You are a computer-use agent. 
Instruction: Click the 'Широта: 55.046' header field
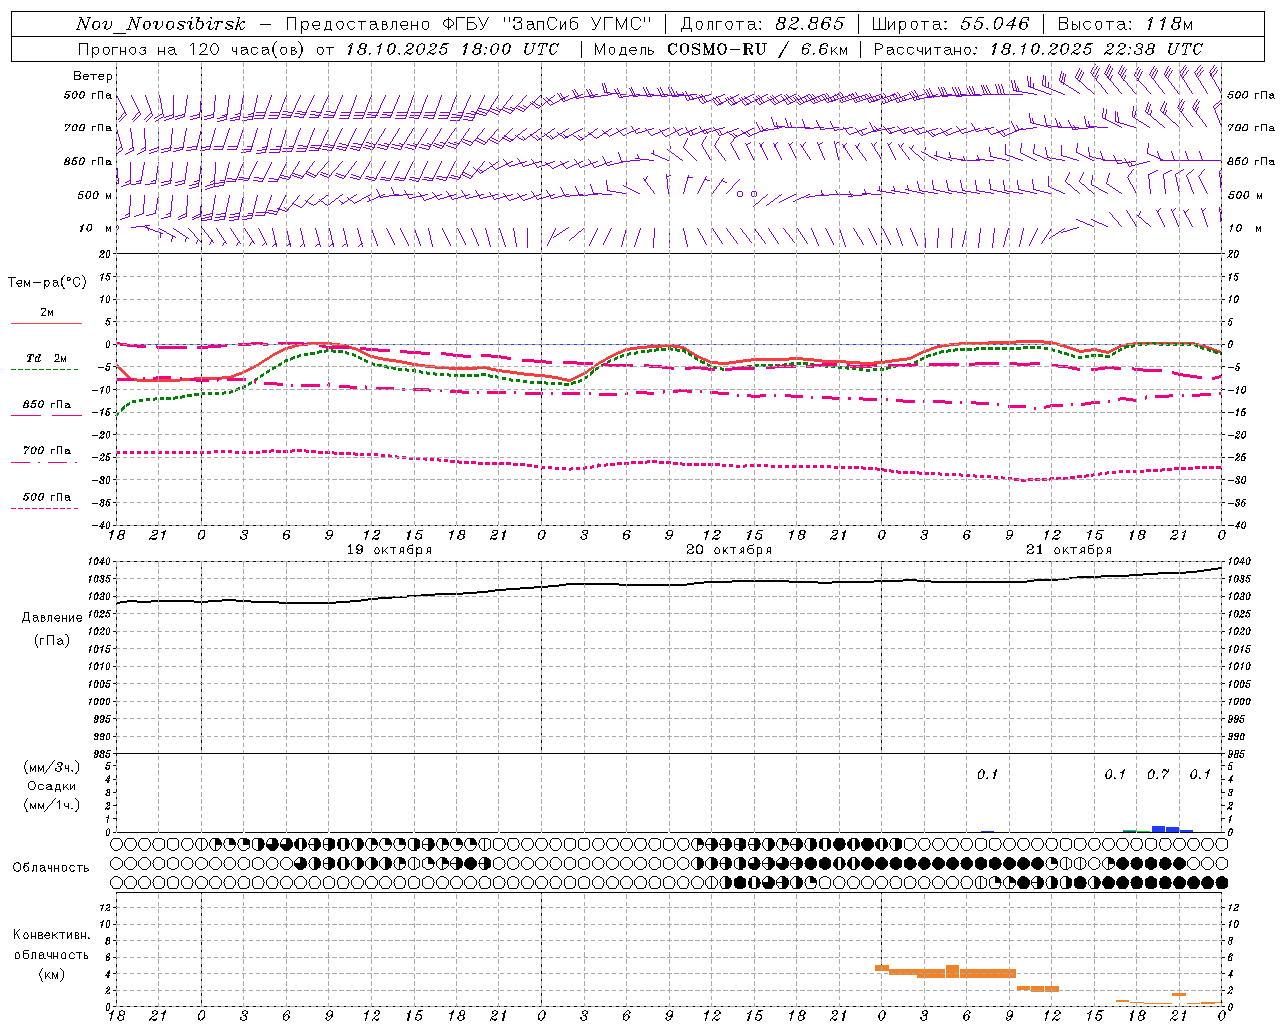pyautogui.click(x=950, y=24)
